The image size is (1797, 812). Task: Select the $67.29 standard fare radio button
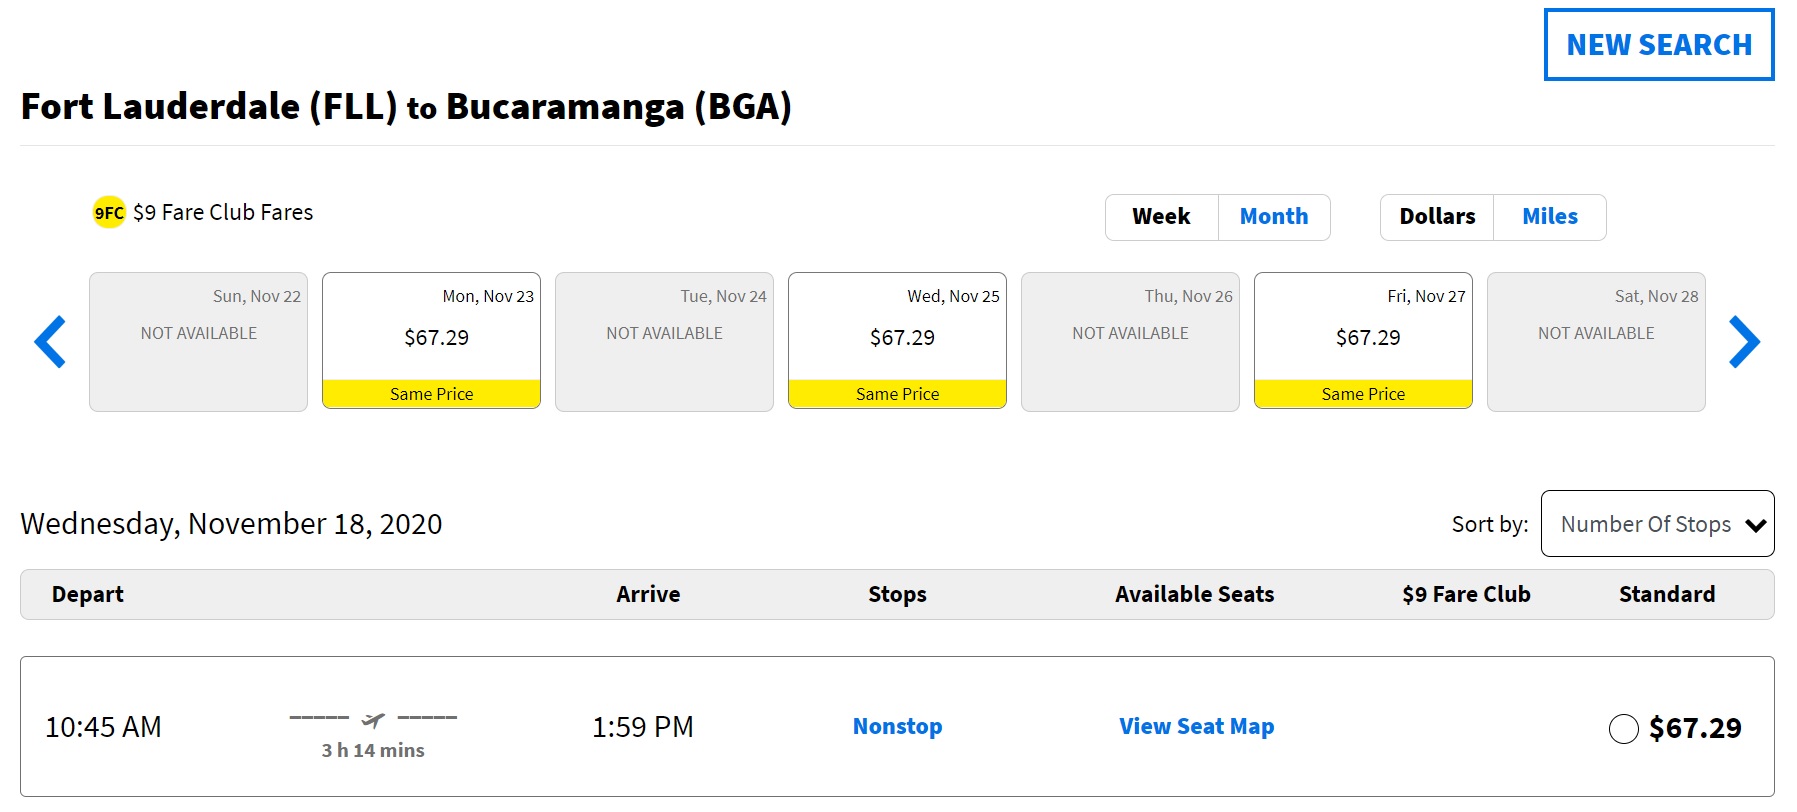1623,729
